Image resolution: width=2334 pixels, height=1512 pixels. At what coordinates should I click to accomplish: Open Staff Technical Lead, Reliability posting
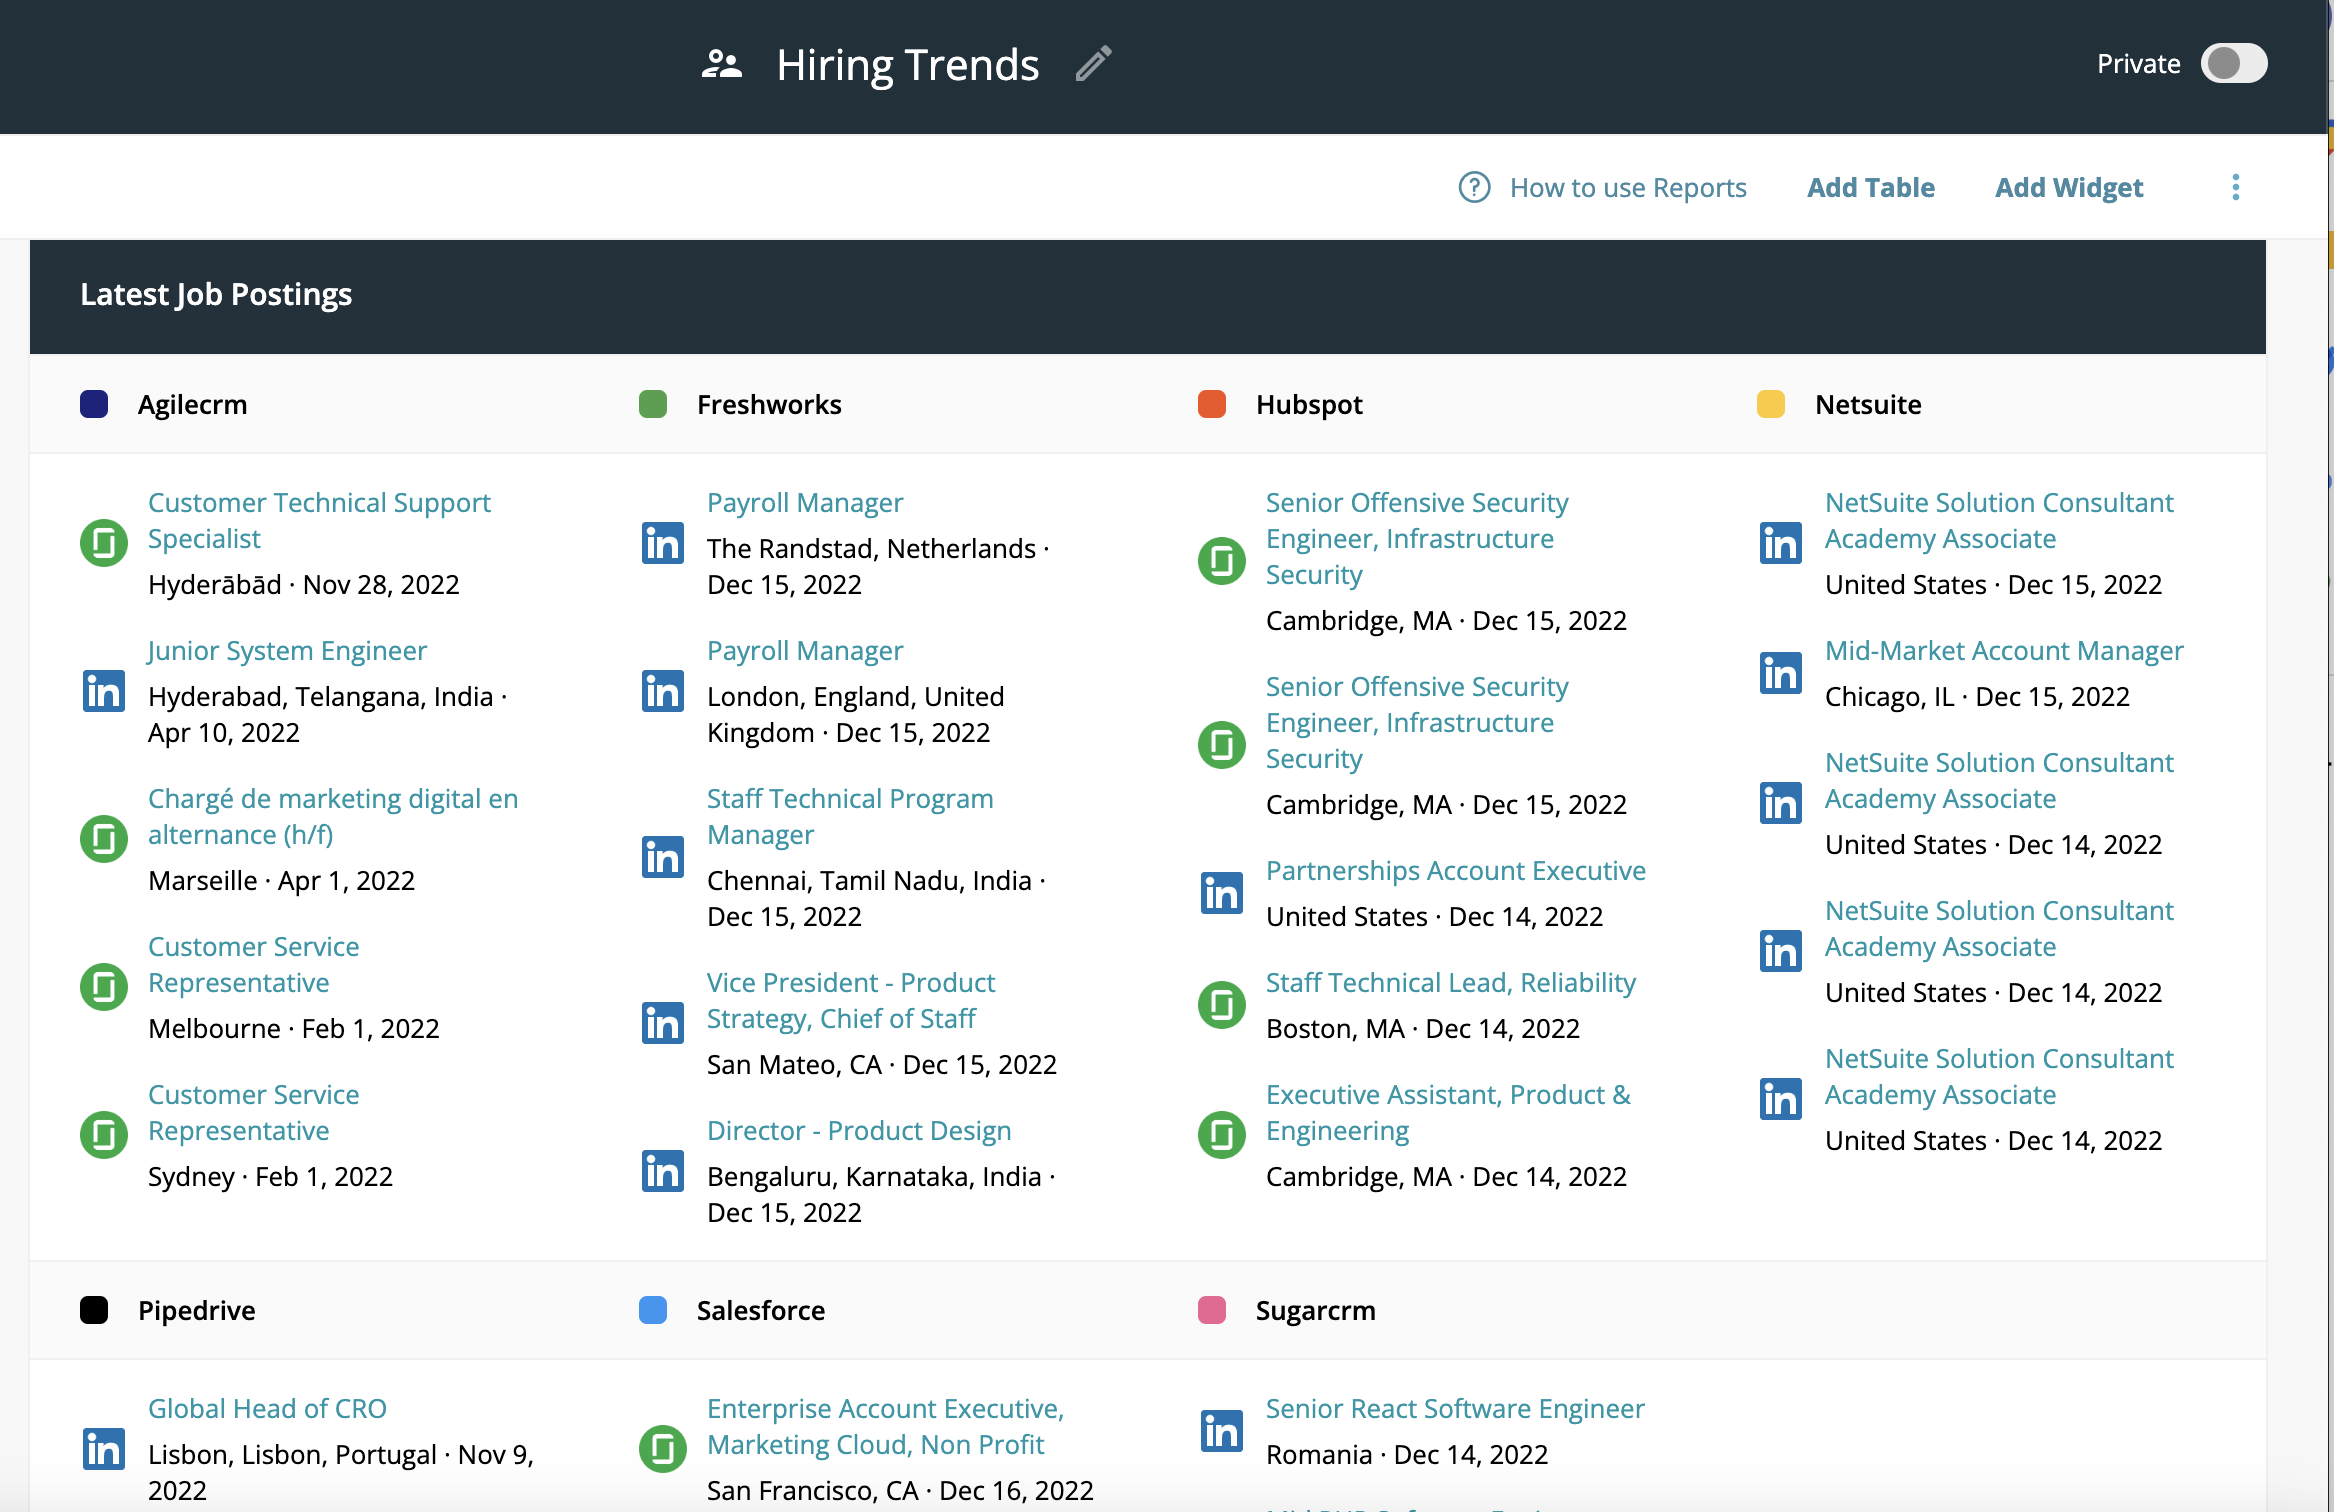point(1451,982)
